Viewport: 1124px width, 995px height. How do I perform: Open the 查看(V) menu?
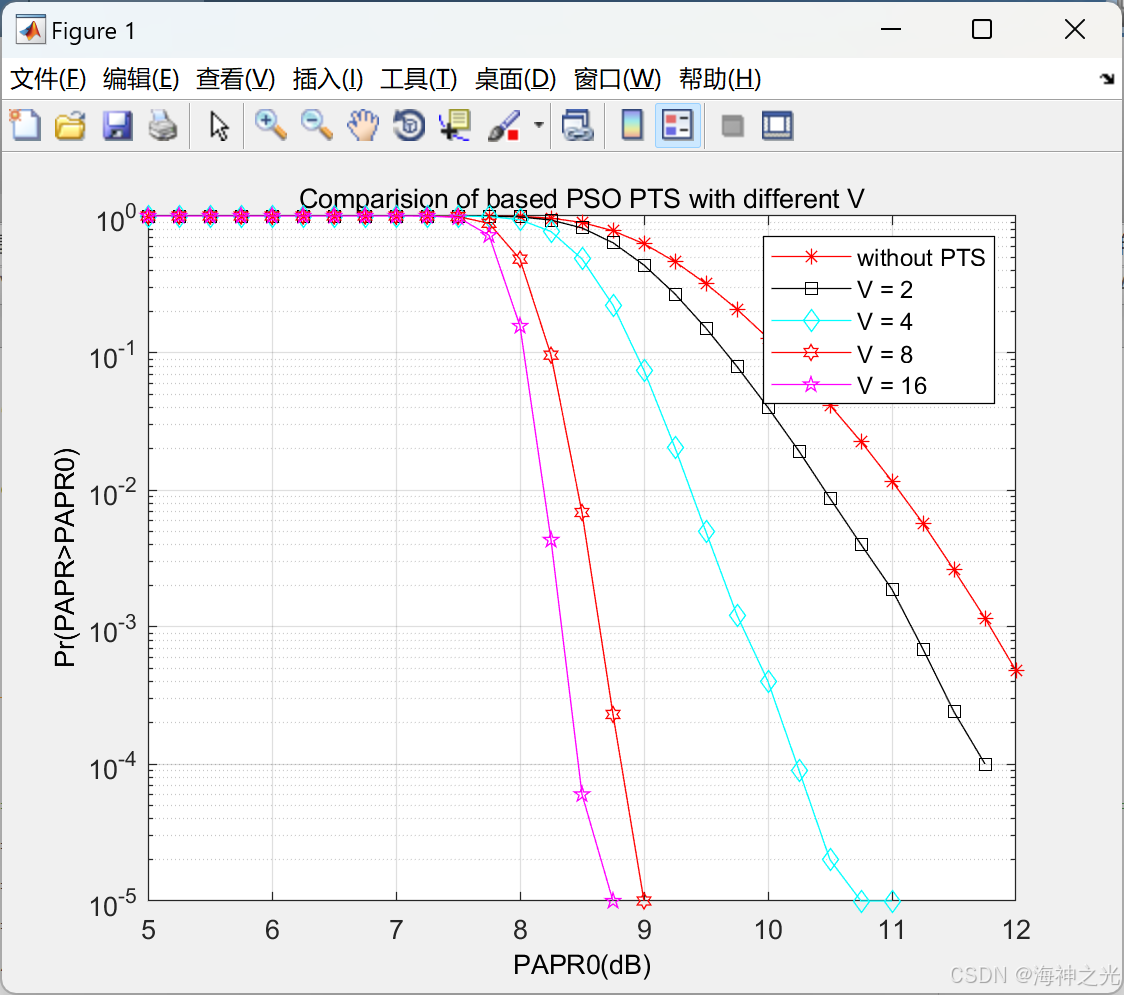[x=235, y=79]
